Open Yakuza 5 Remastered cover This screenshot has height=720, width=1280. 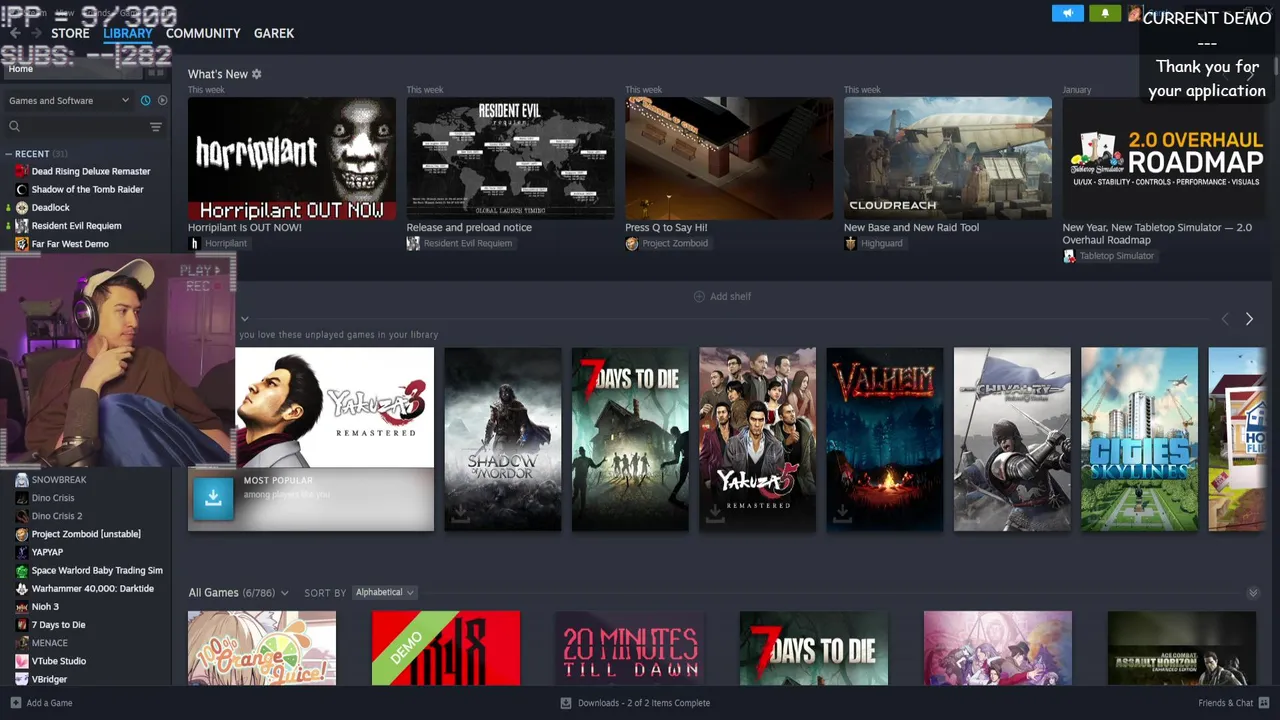point(757,439)
